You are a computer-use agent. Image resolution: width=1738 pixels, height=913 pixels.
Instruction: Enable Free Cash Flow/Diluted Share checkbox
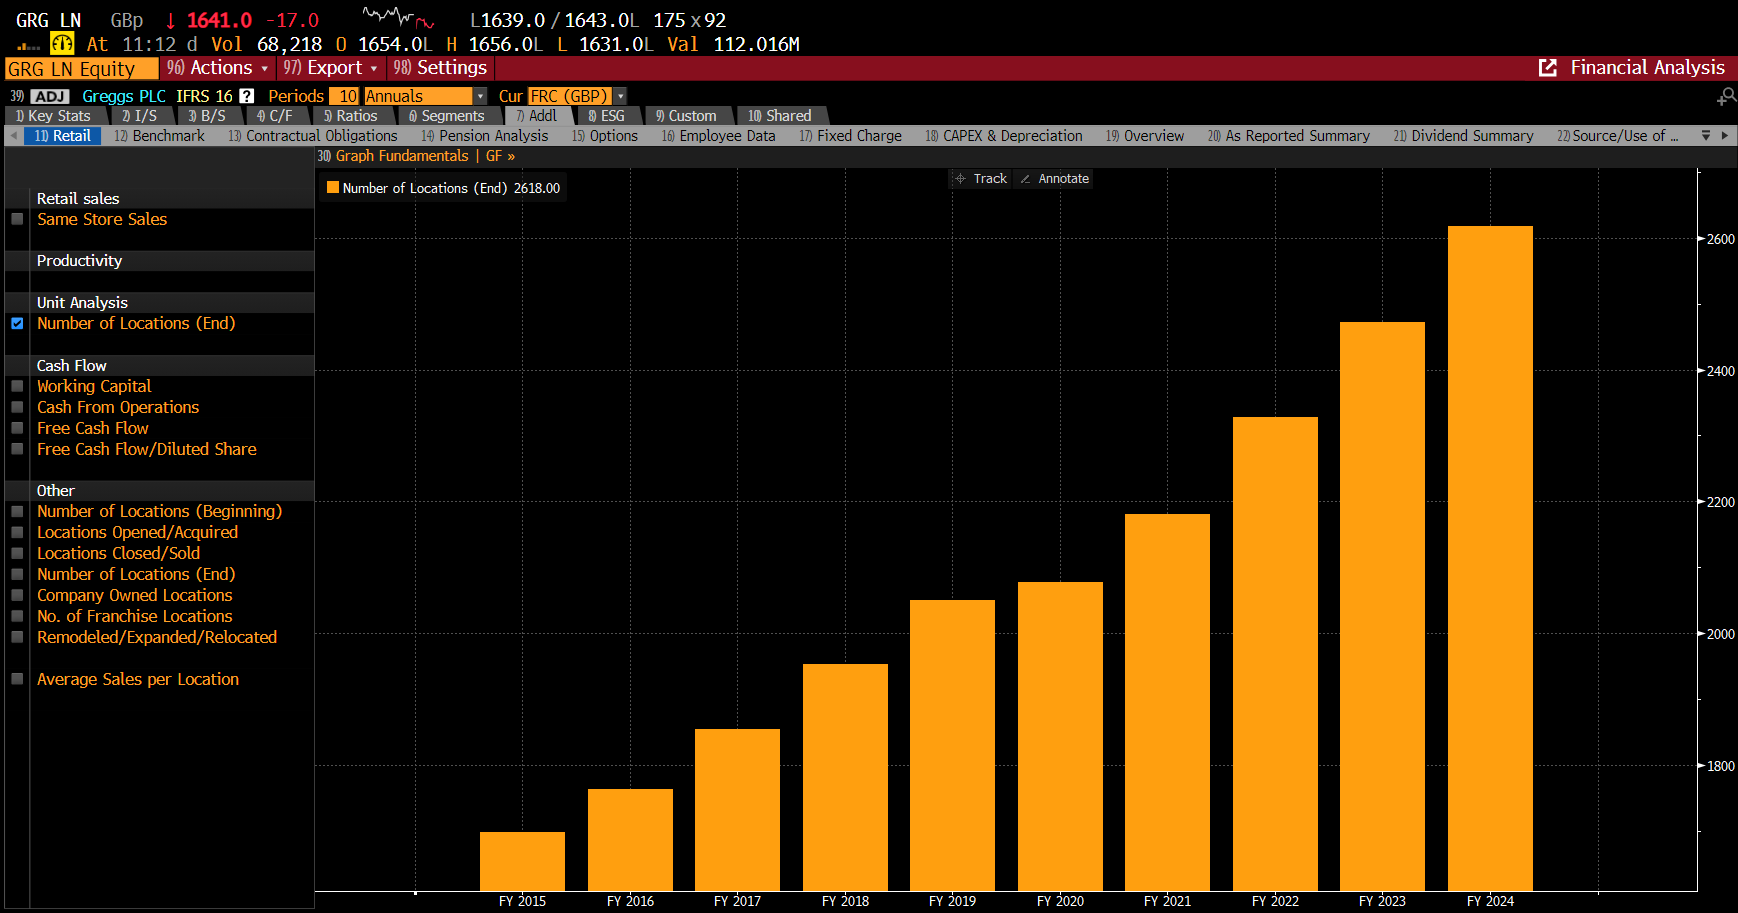tap(17, 449)
